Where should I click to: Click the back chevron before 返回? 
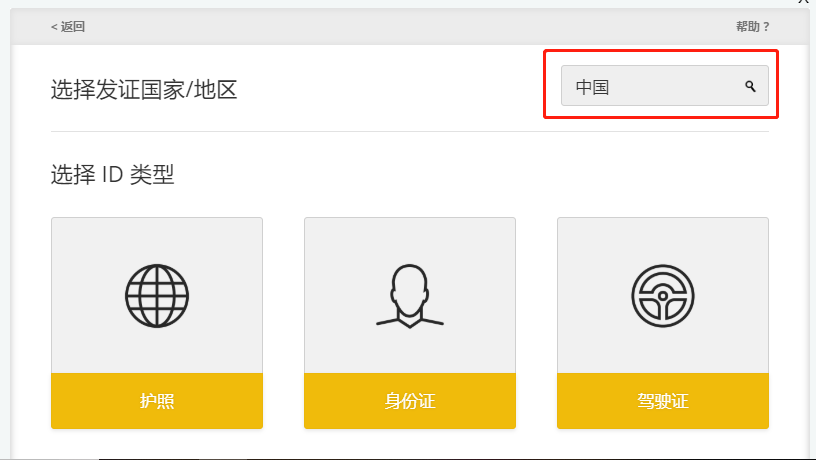click(x=54, y=27)
